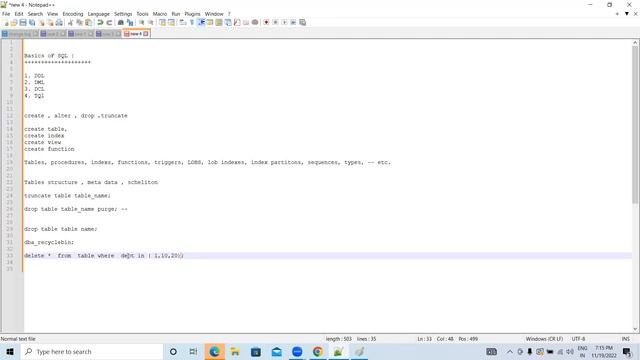This screenshot has width=640, height=360.
Task: Open the Document List panel icon
Action: click(228, 22)
